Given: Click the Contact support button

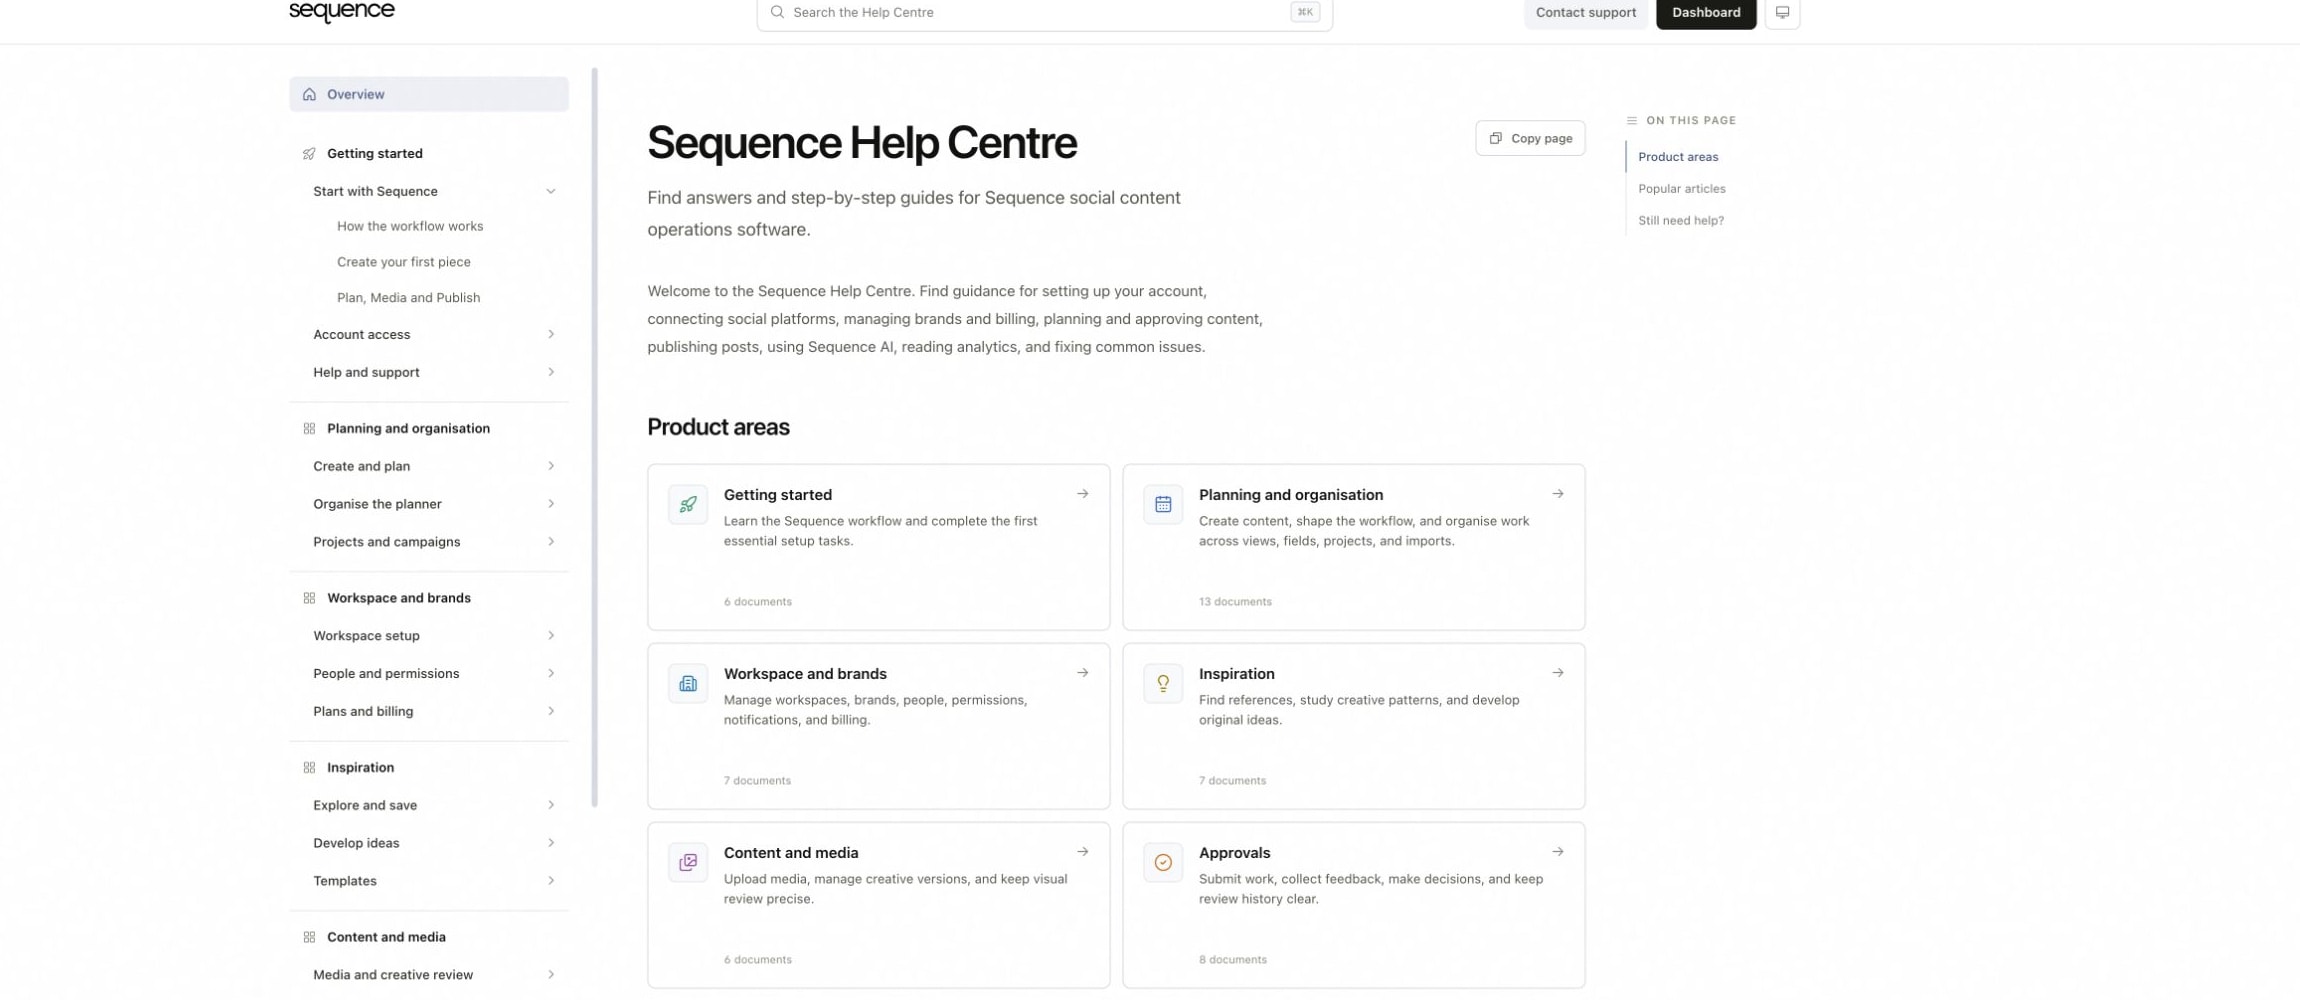Looking at the screenshot, I should tap(1586, 13).
